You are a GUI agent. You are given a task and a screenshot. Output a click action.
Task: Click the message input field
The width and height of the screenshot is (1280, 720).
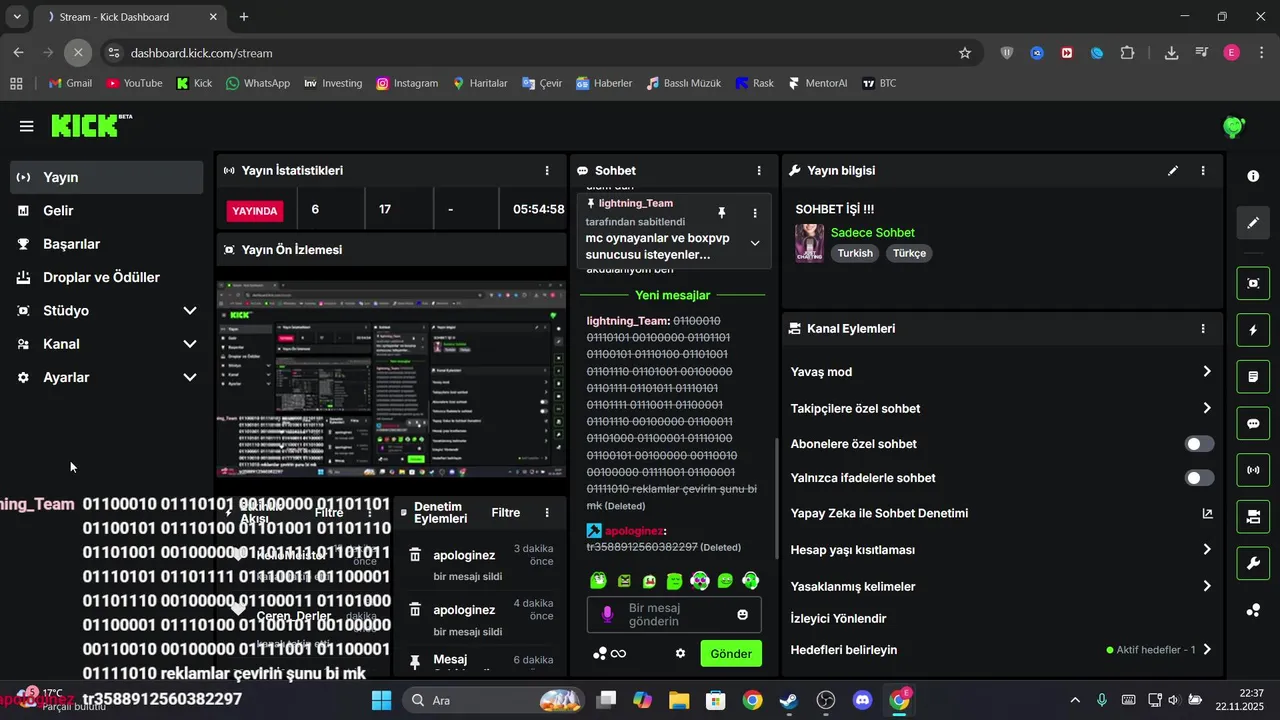674,614
